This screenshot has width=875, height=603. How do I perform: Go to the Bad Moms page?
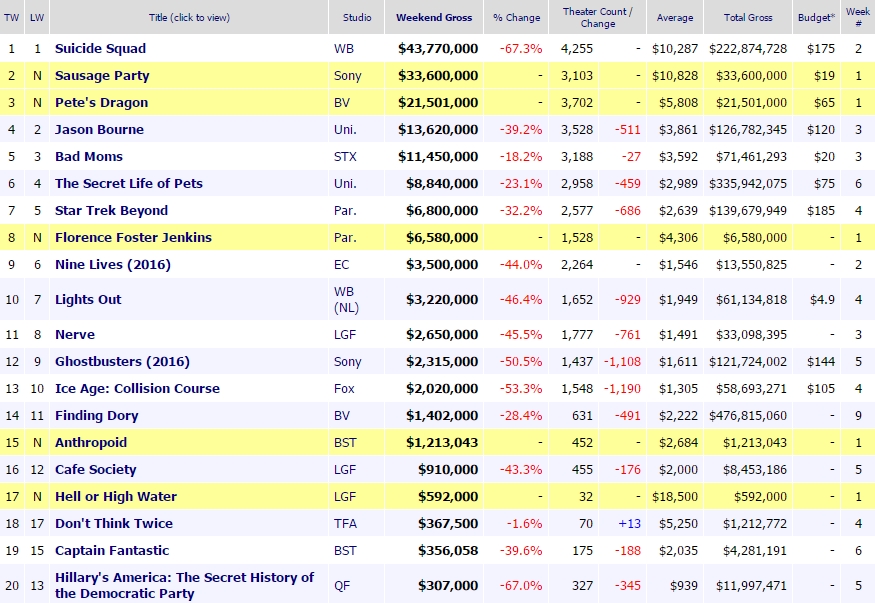coord(89,156)
